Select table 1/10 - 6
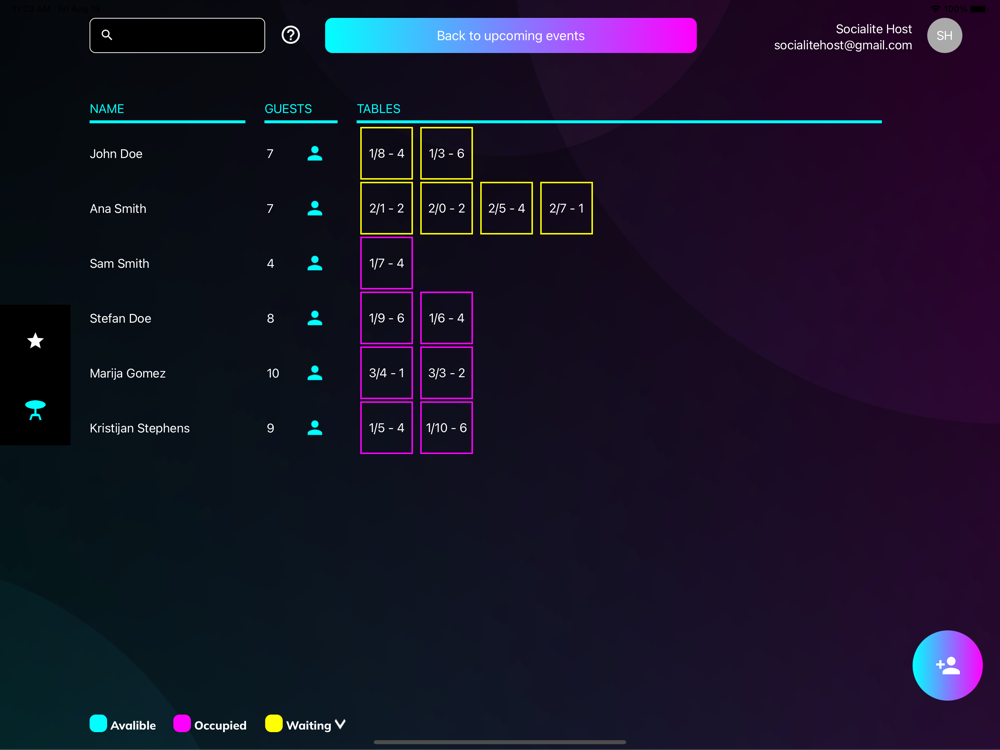The height and width of the screenshot is (750, 1000). (446, 428)
